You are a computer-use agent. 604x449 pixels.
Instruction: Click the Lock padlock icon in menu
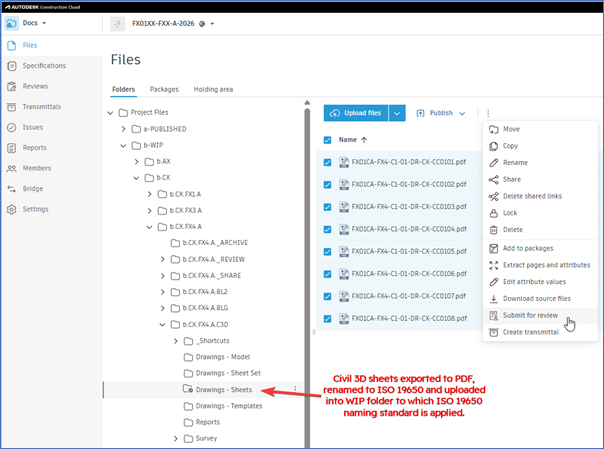coord(493,213)
